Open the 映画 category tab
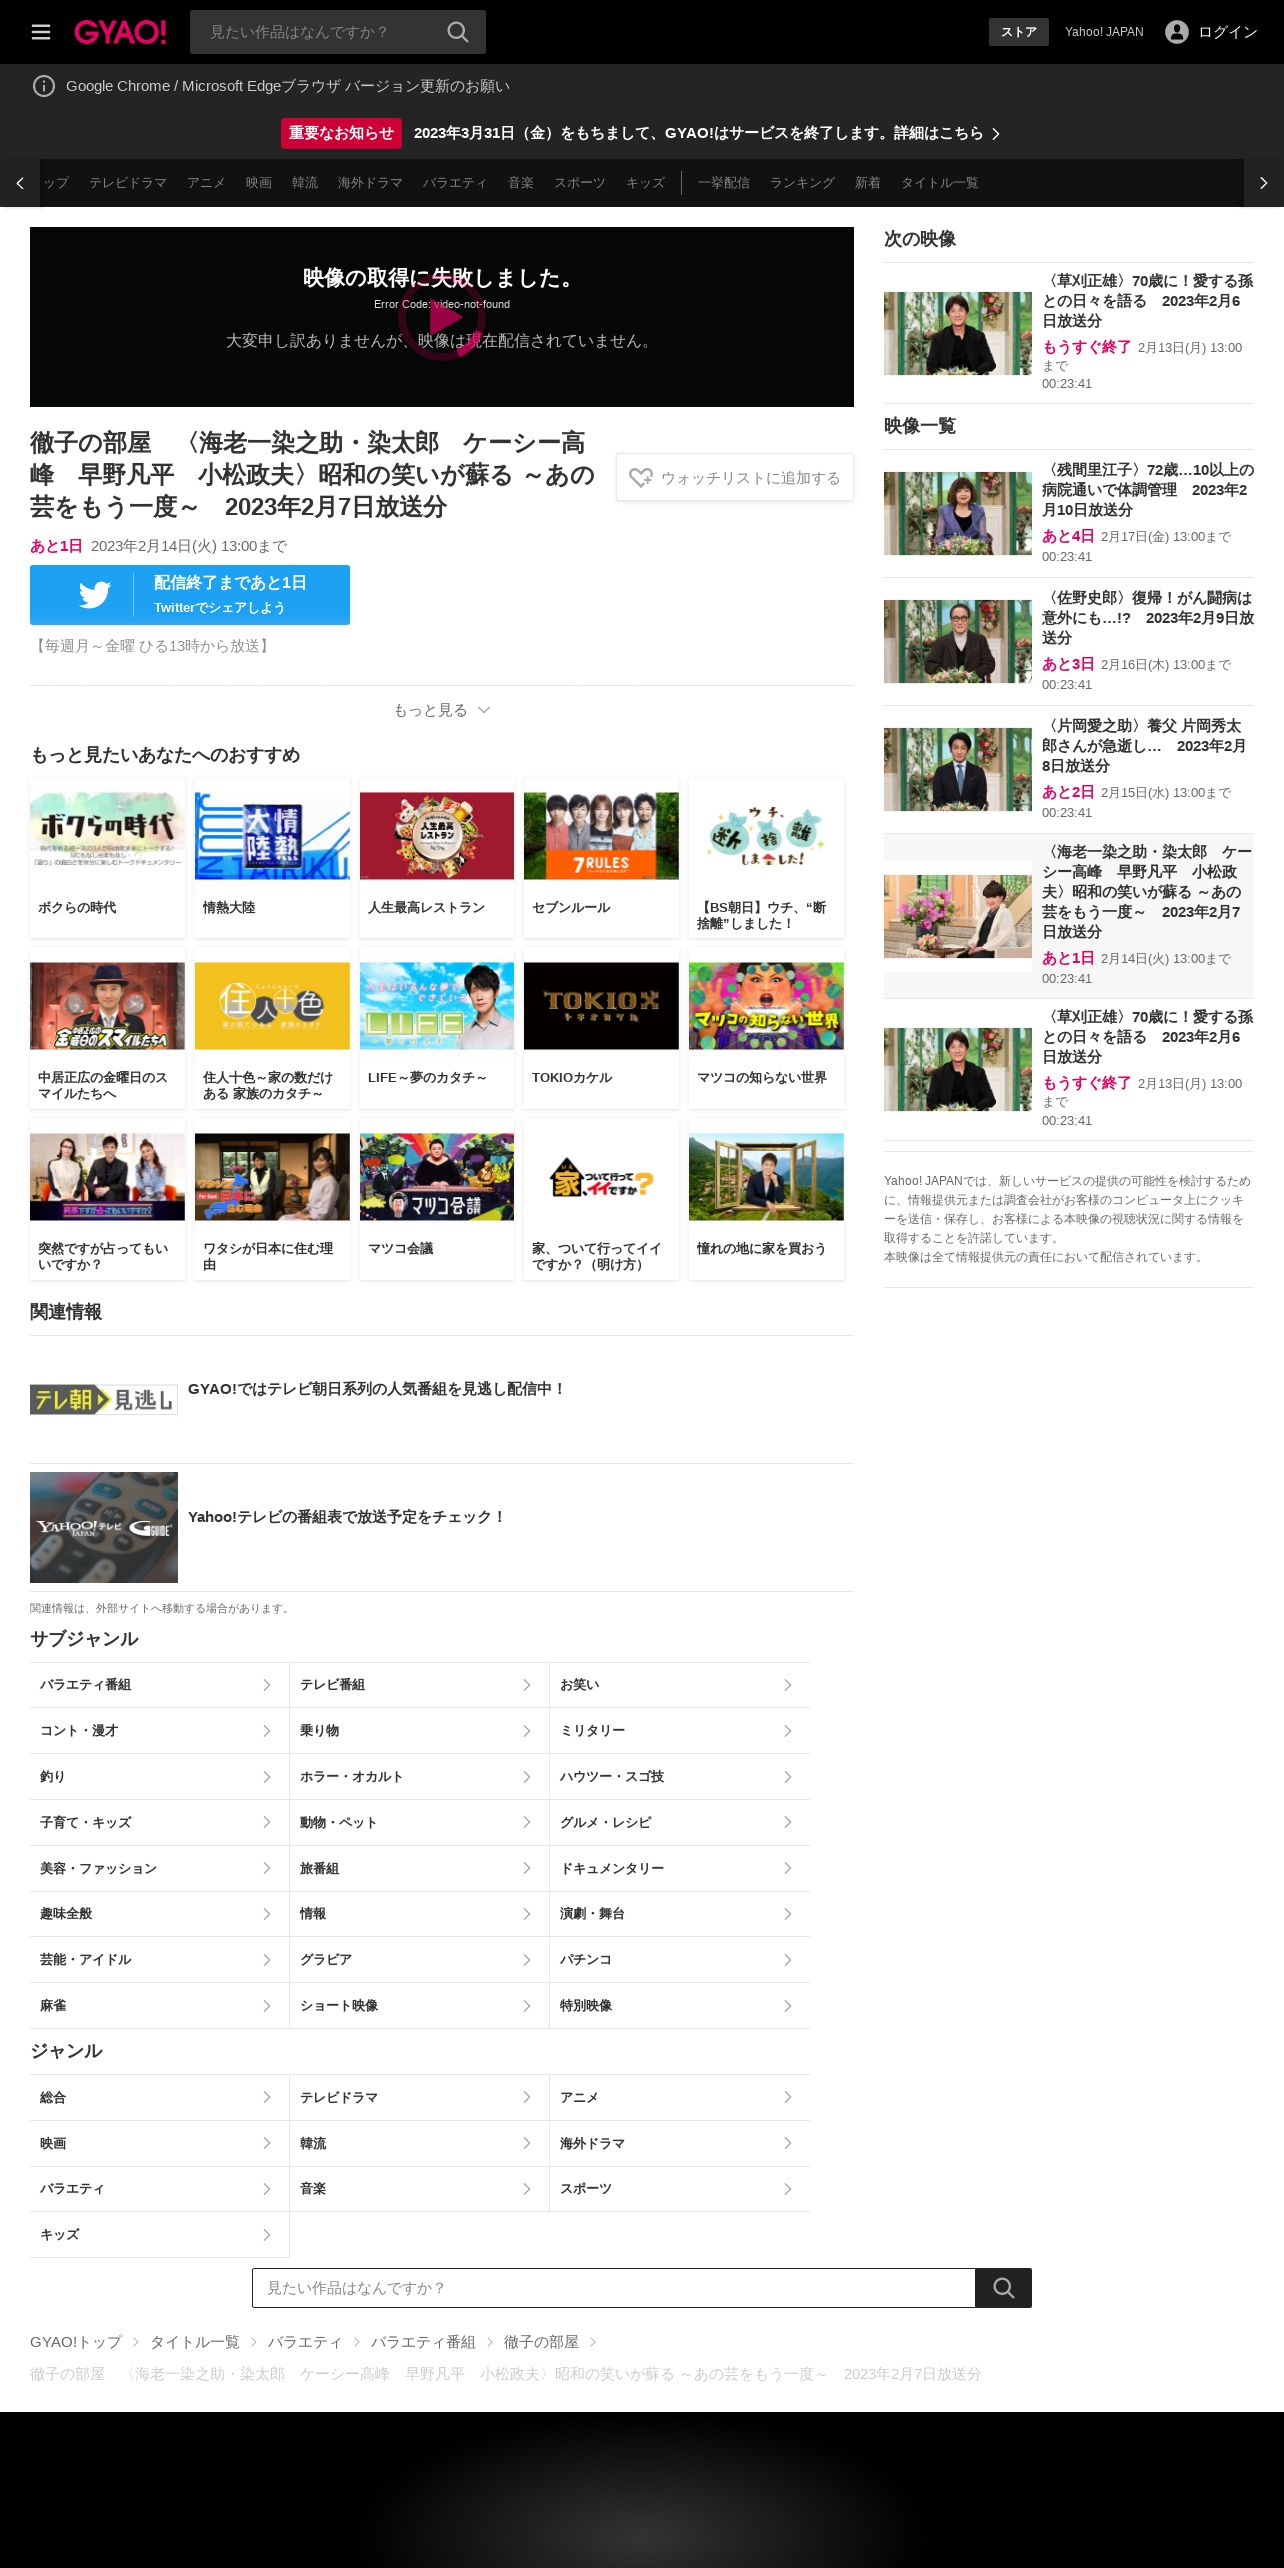 pos(259,183)
